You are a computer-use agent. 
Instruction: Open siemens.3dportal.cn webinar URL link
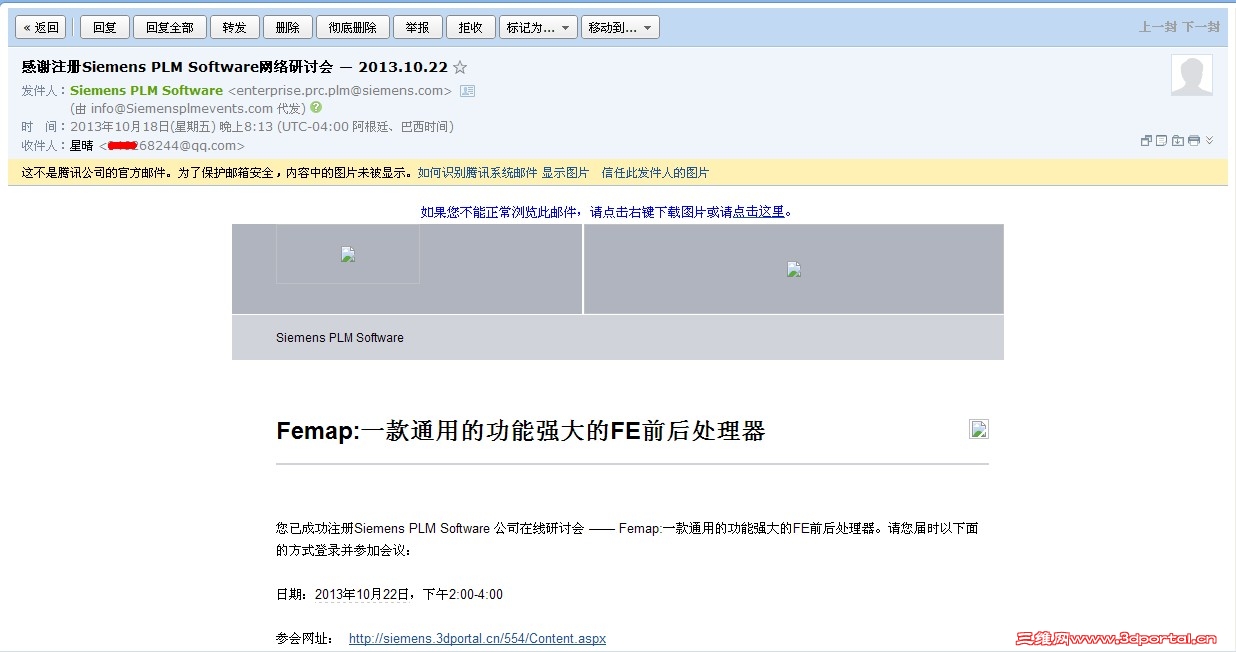click(477, 639)
